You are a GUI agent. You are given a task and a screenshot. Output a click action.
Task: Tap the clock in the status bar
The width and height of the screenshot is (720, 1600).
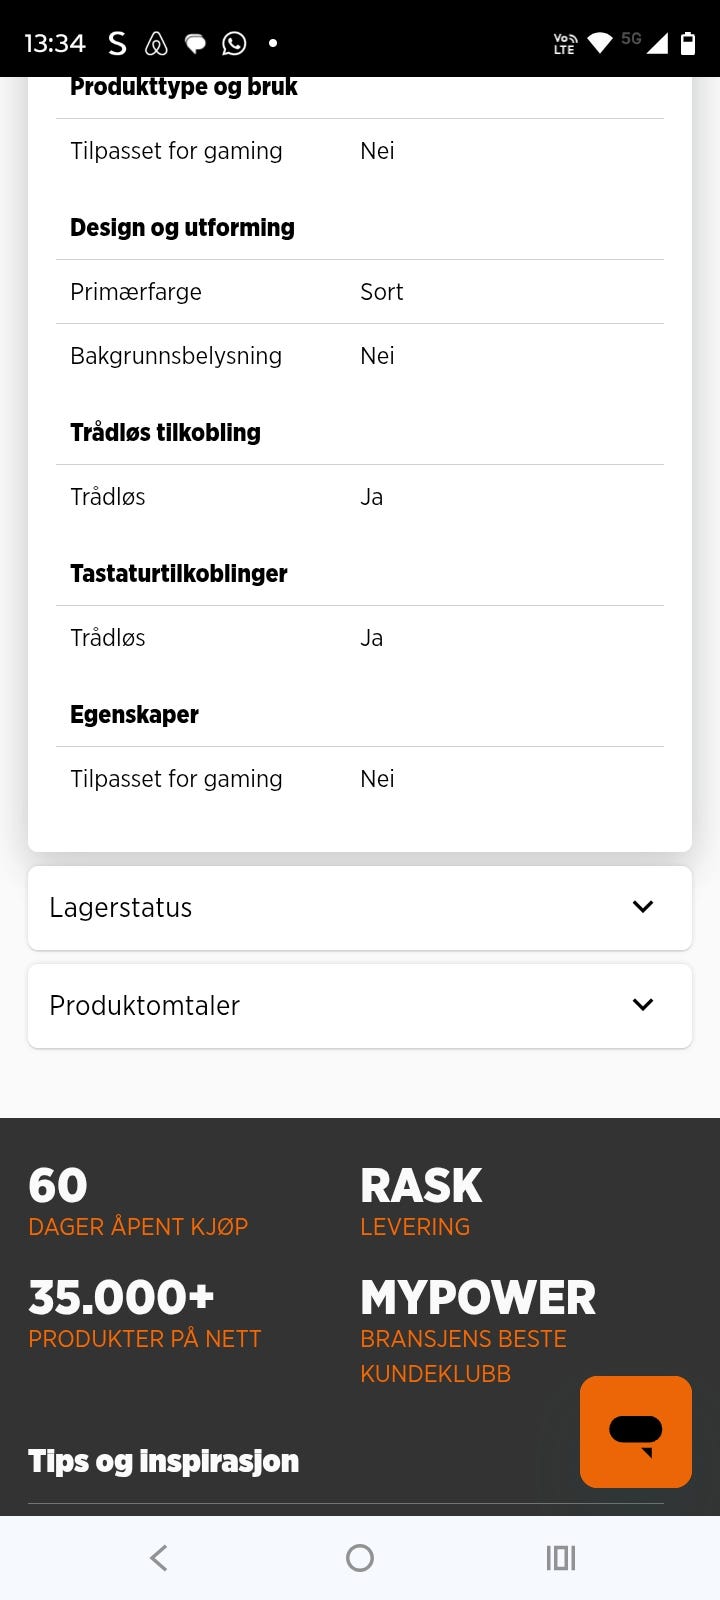(55, 43)
